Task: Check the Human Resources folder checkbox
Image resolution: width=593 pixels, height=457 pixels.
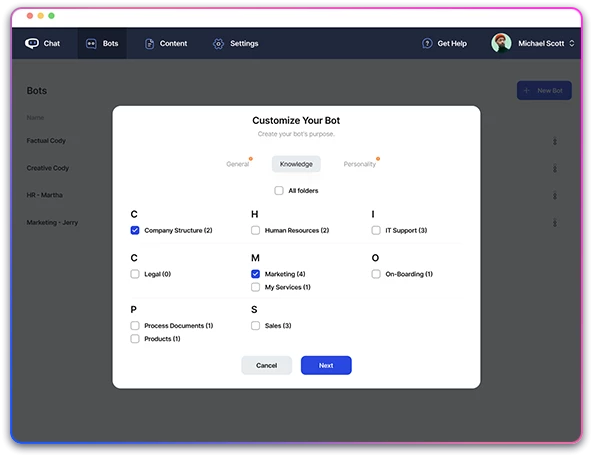Action: (255, 230)
